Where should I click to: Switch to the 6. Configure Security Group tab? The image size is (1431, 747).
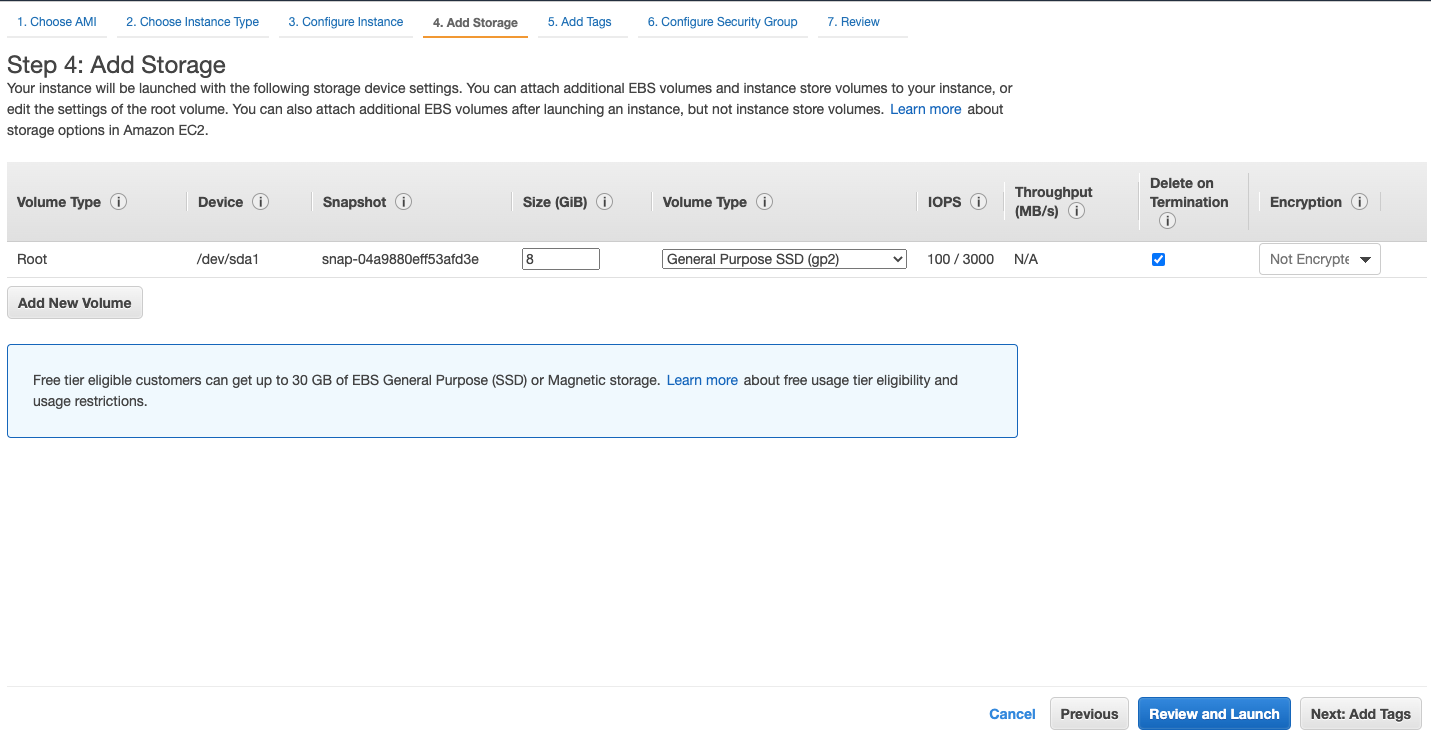pos(722,22)
